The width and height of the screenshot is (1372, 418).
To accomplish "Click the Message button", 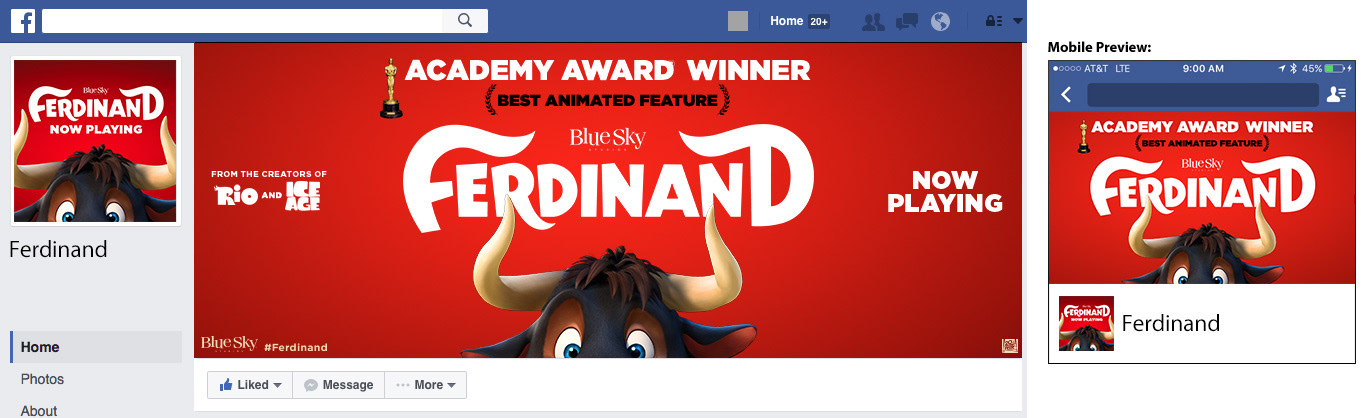I will 339,385.
